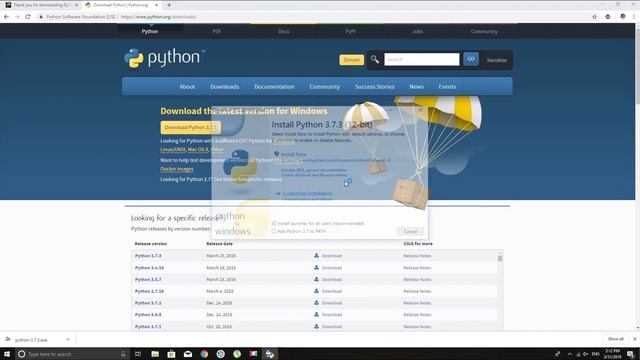Open the Windows Start menu
Screen dimensions: 640x360
click(7, 354)
